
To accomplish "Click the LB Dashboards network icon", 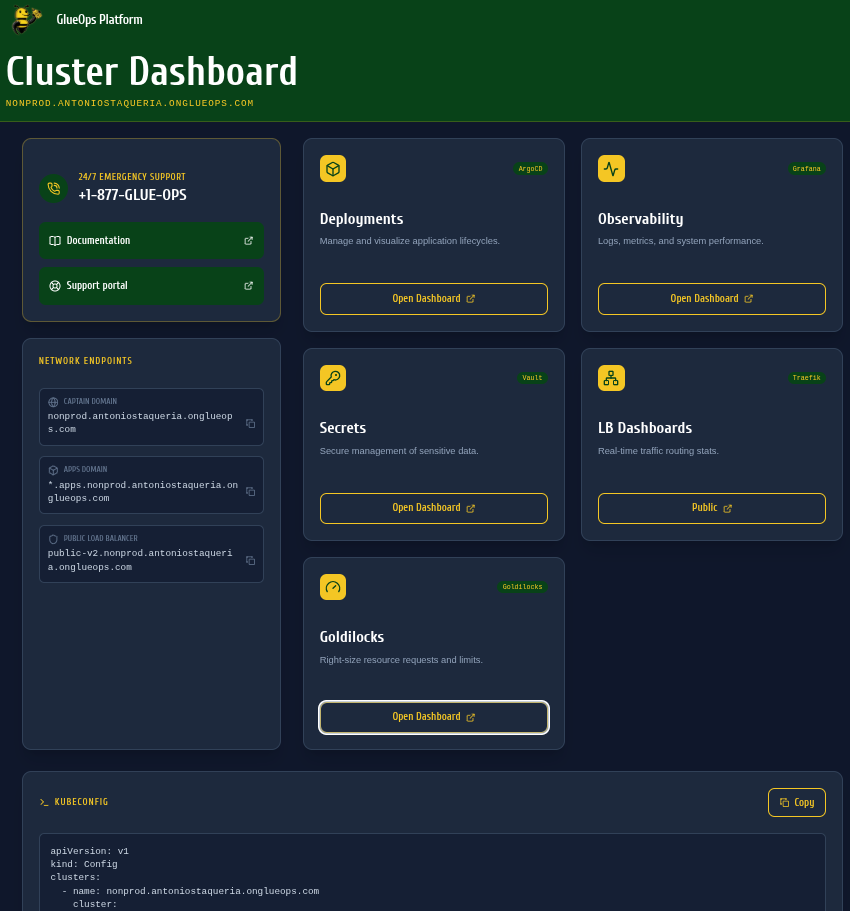I will coord(611,378).
